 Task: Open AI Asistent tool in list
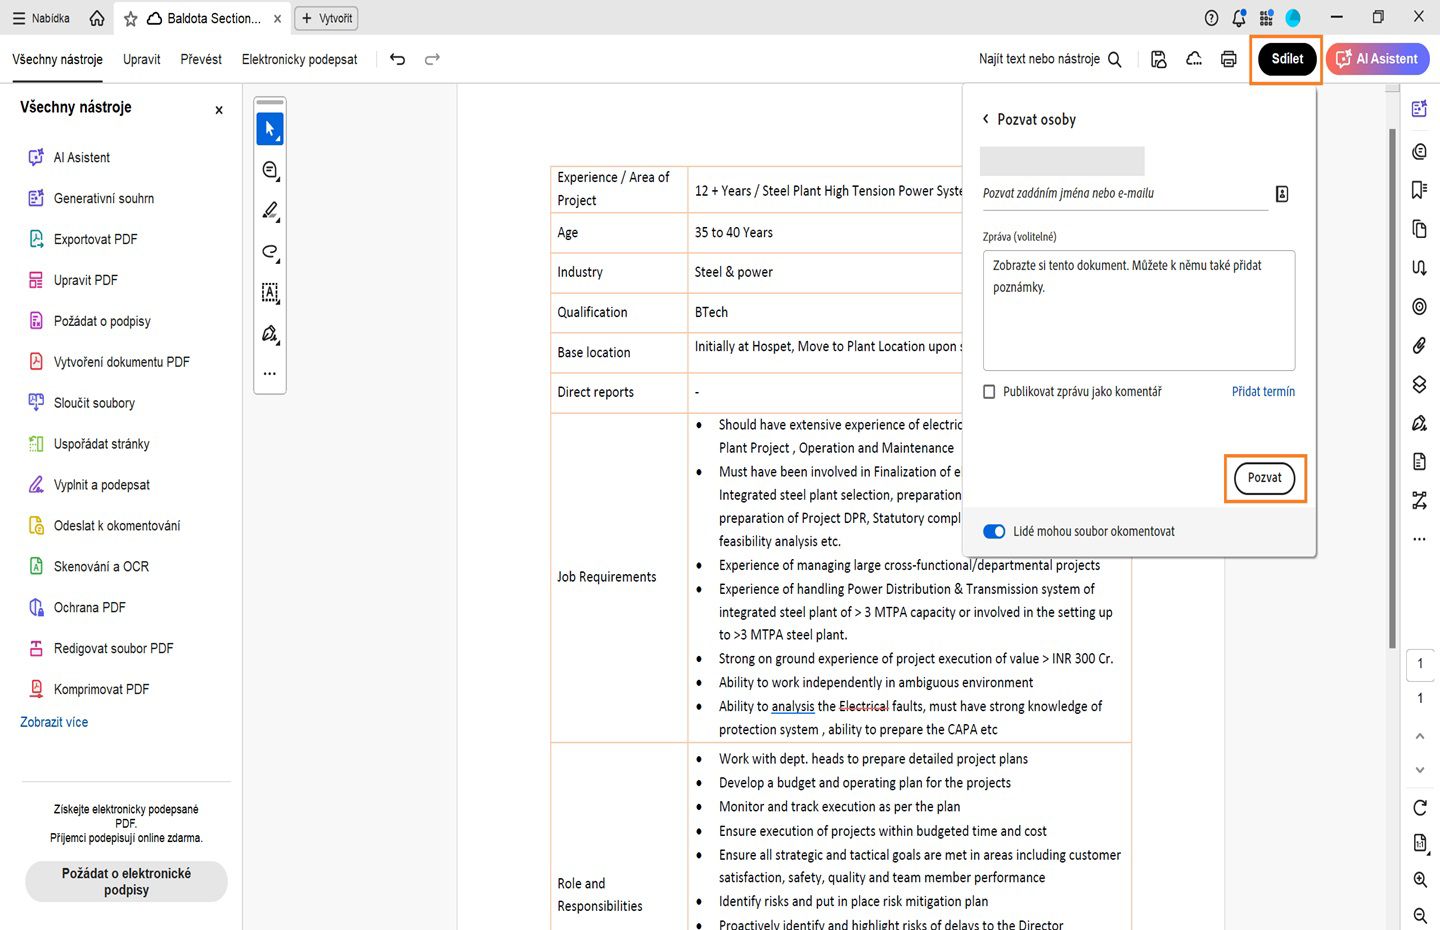coord(70,157)
